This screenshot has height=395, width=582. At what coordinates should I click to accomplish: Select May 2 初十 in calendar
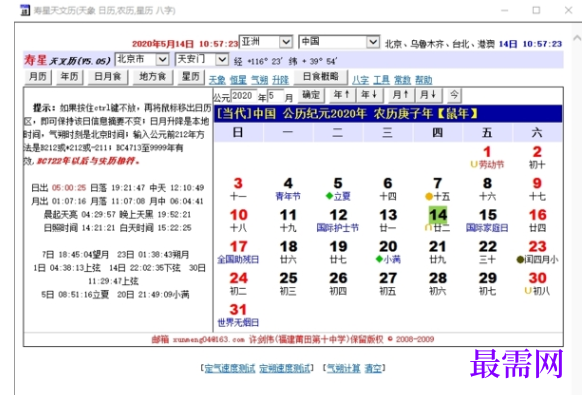tap(537, 157)
